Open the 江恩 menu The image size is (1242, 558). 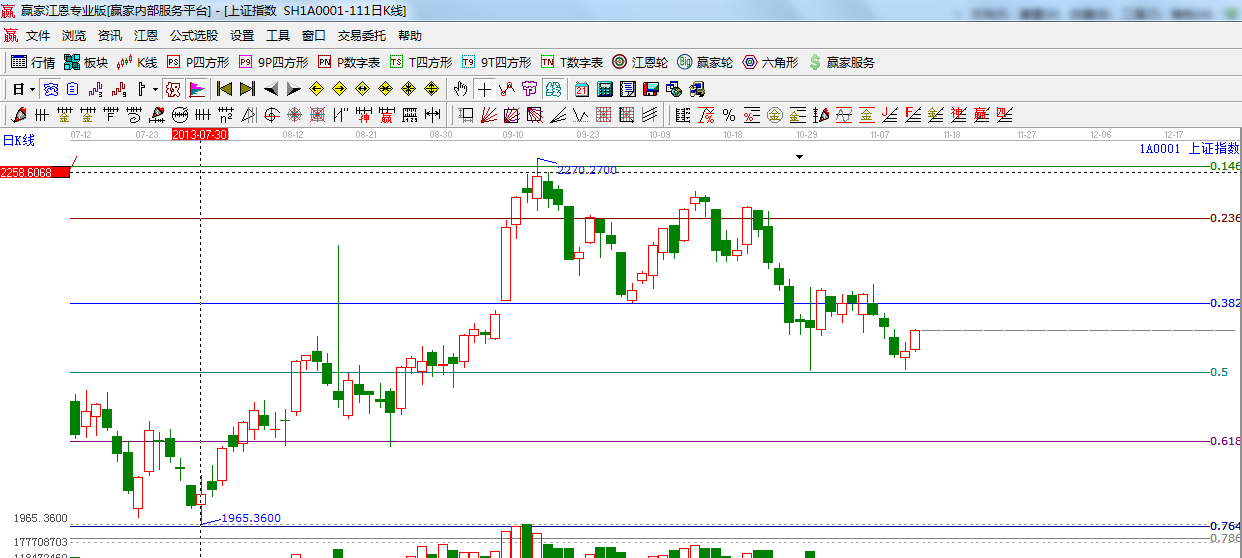click(146, 35)
